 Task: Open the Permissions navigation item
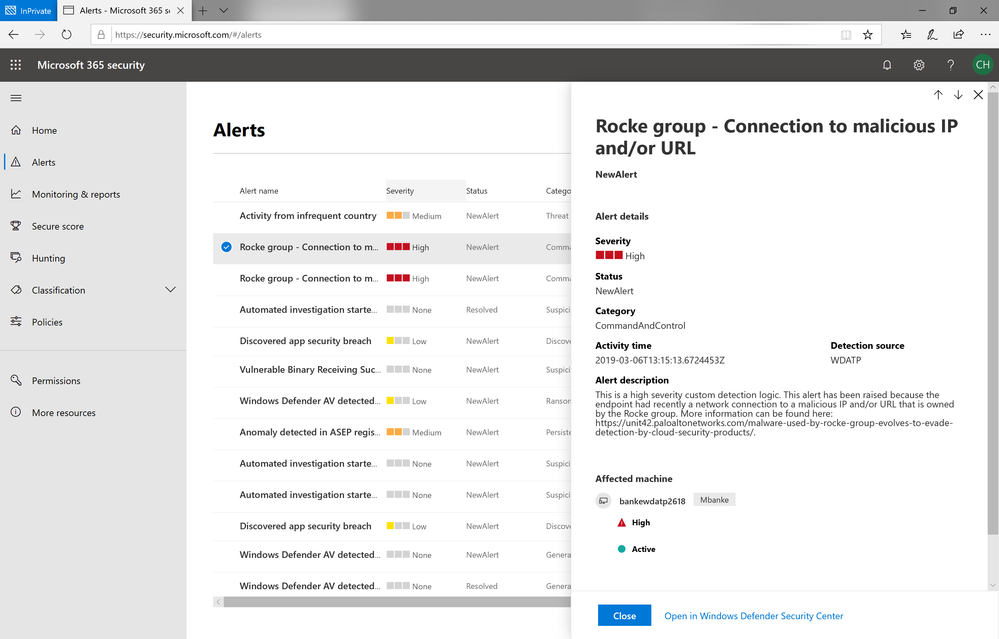coord(93,380)
